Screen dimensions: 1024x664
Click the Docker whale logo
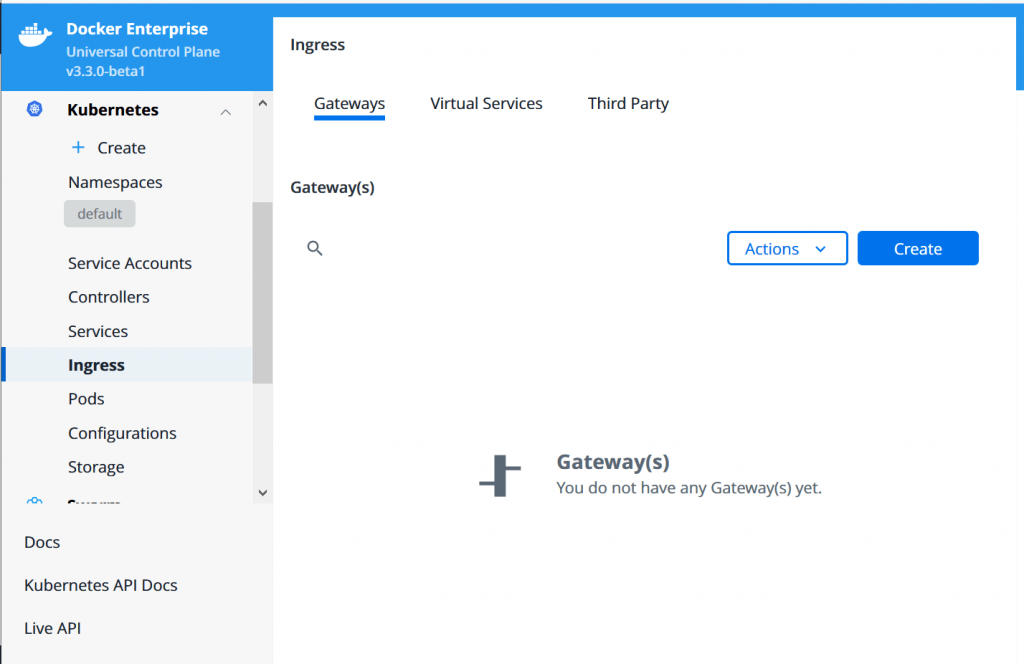tap(35, 35)
